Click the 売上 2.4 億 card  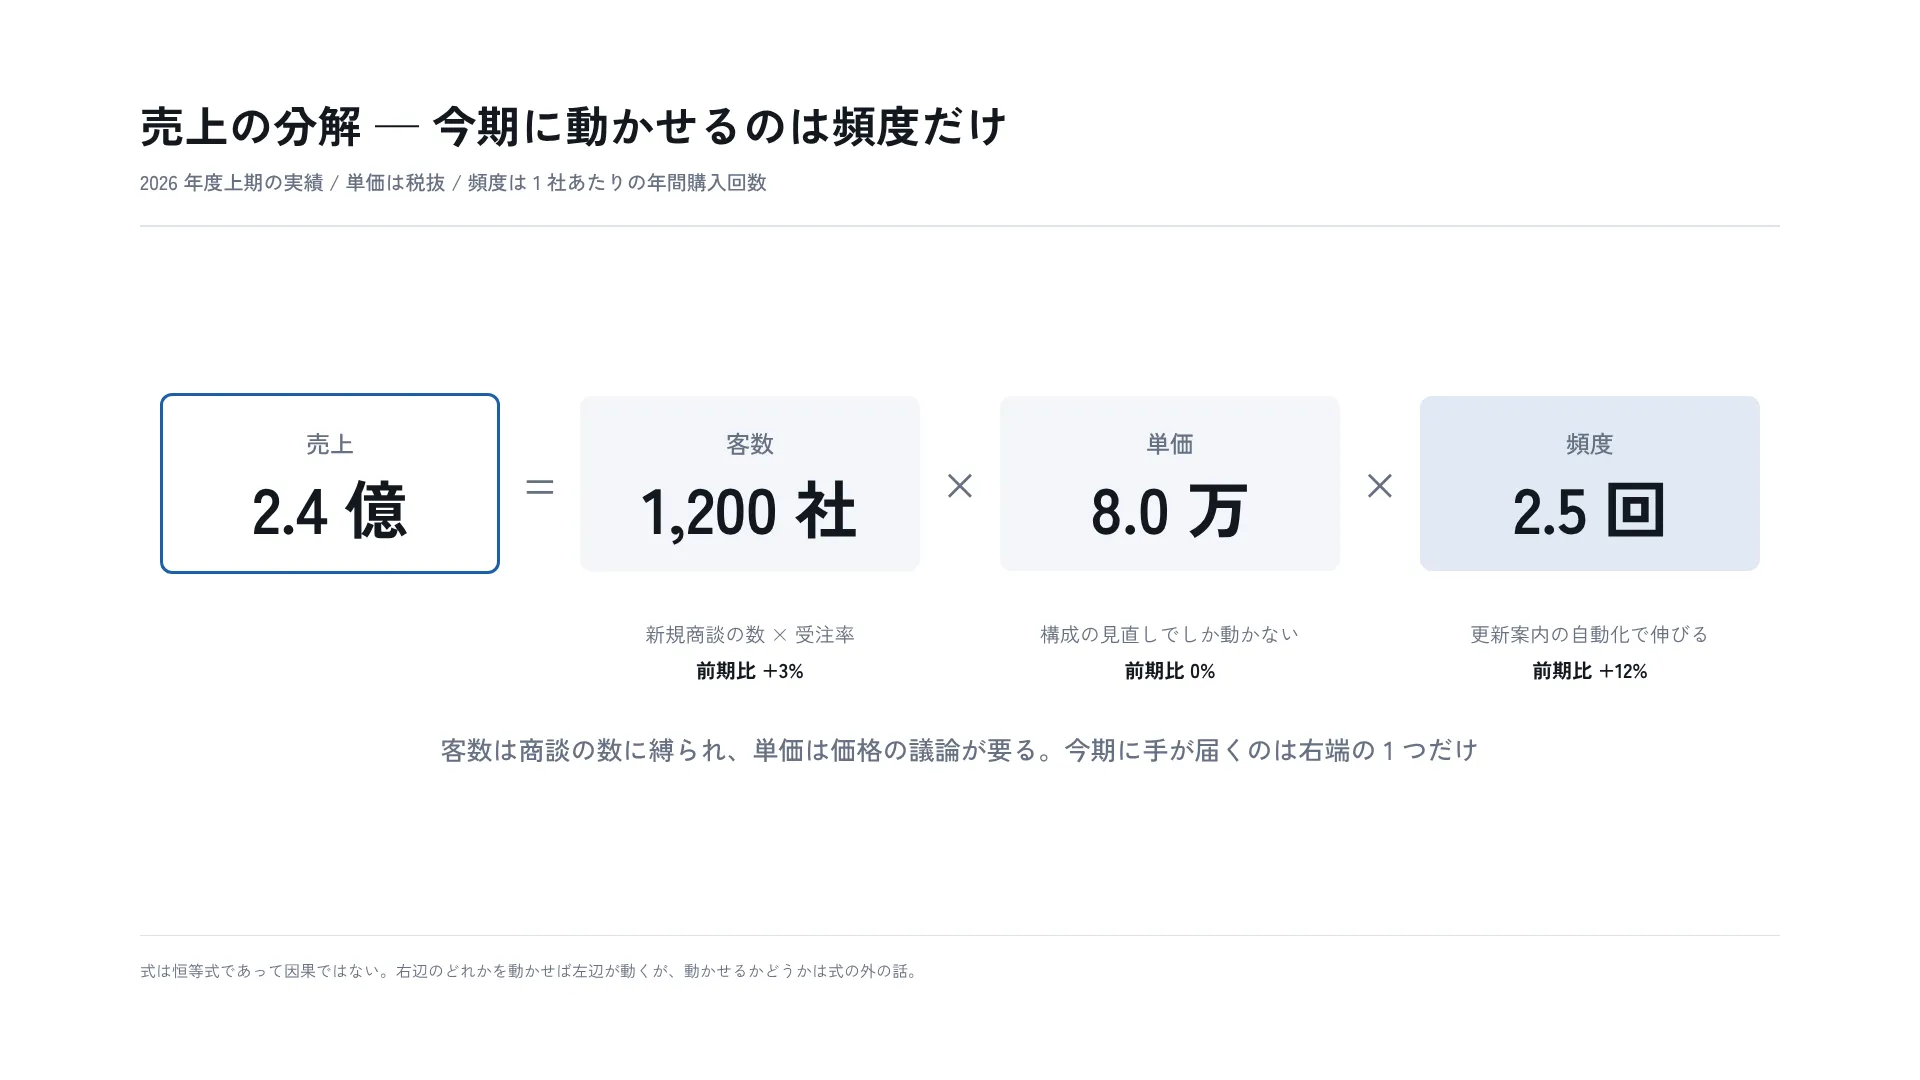330,483
